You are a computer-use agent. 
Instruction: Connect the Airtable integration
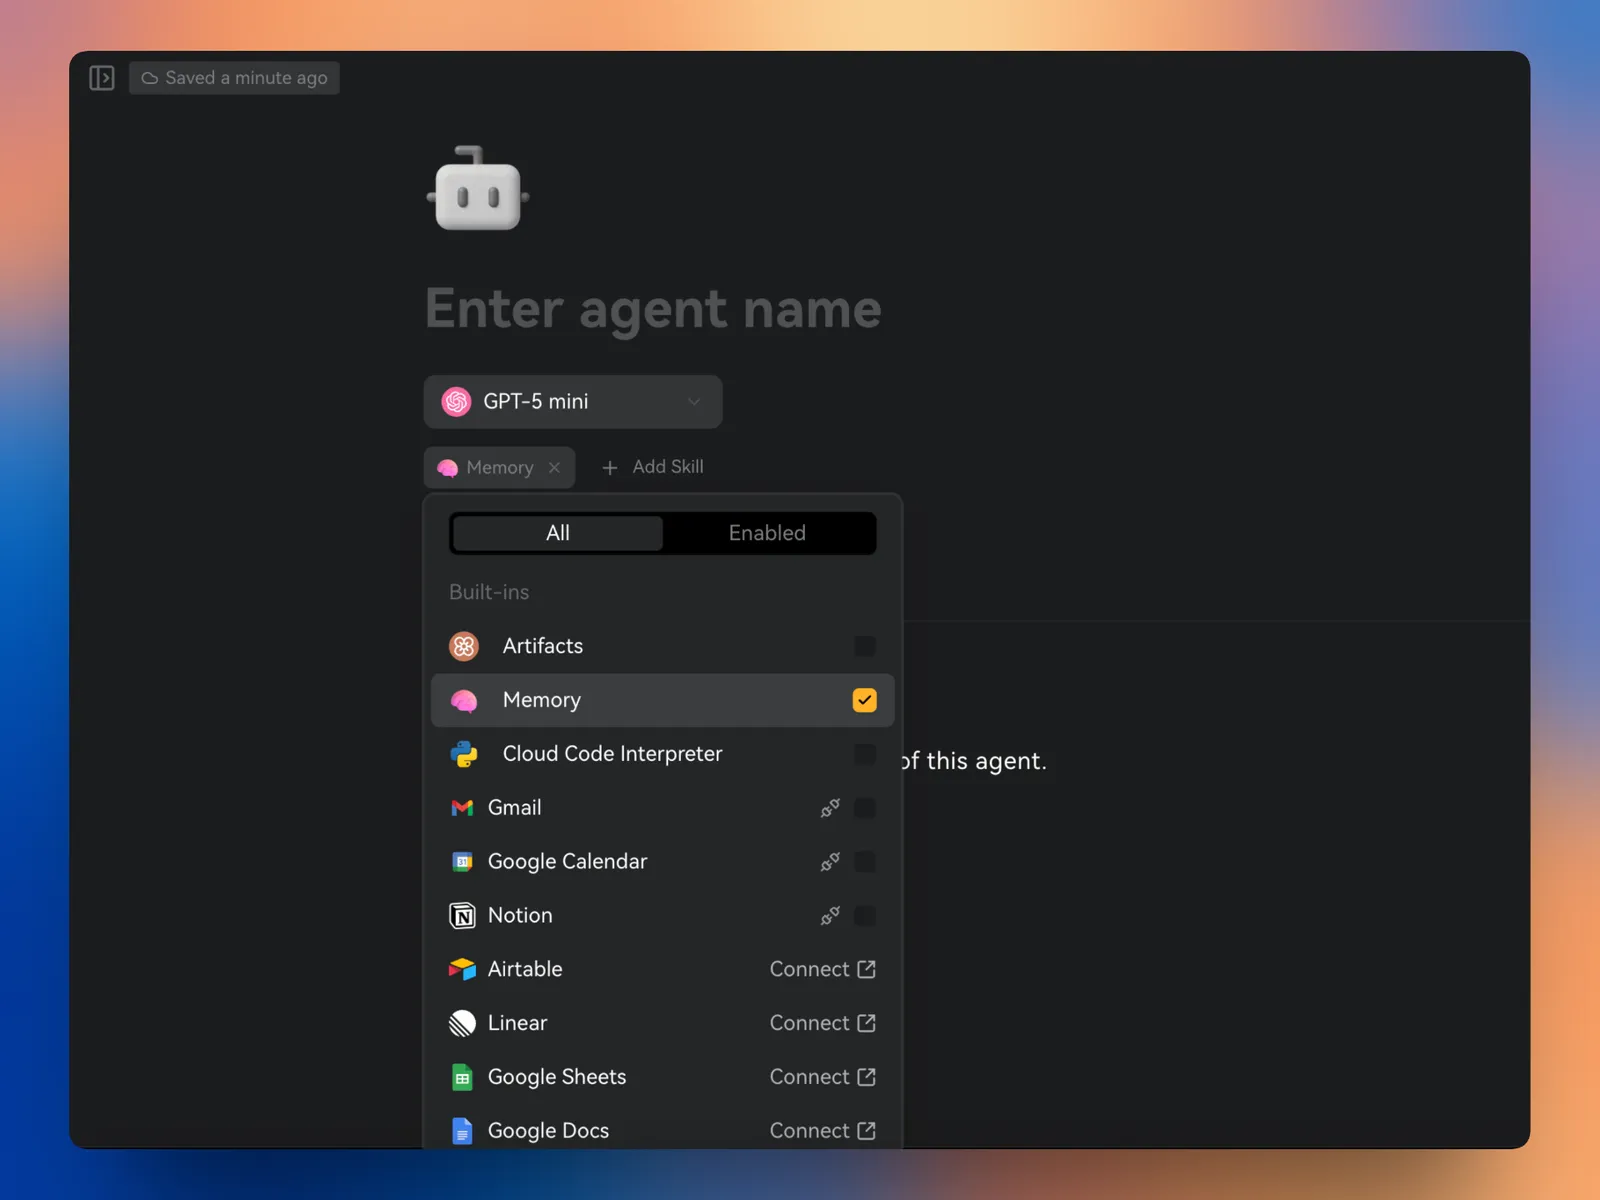click(x=823, y=969)
